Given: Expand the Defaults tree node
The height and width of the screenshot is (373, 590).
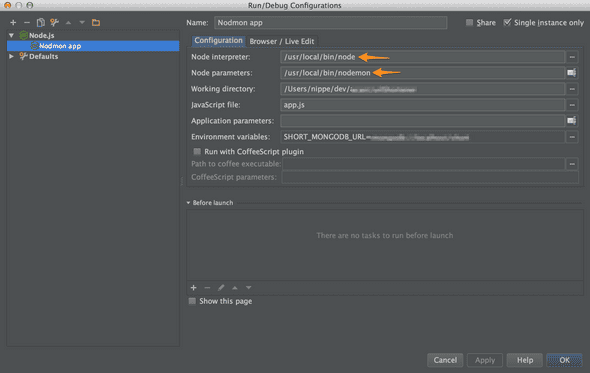Looking at the screenshot, I should pos(12,56).
